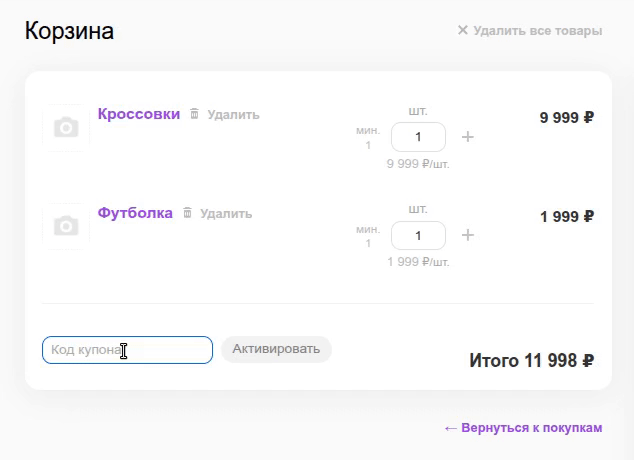Open the Футболка camera placeholder image

click(x=66, y=227)
